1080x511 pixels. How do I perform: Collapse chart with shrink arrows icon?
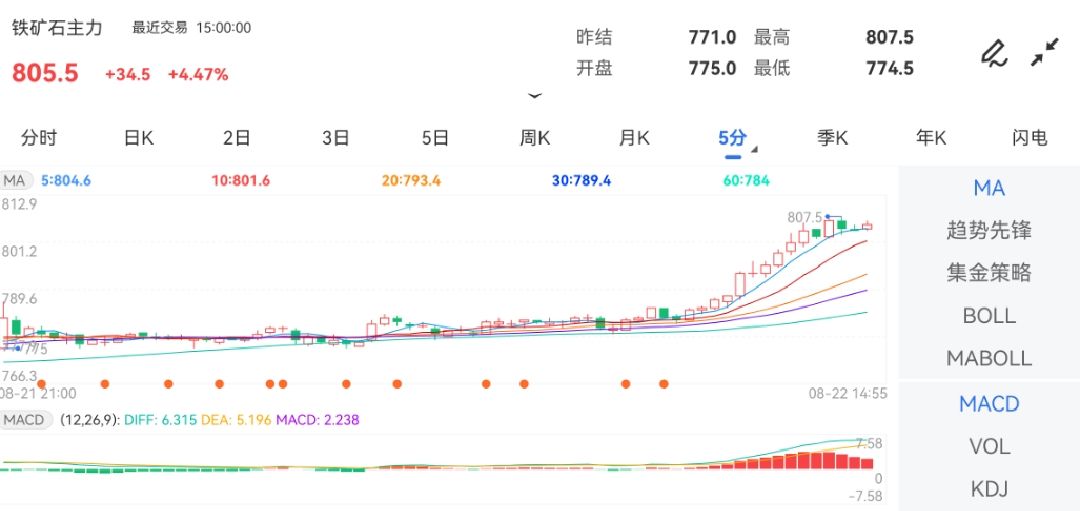click(1045, 53)
